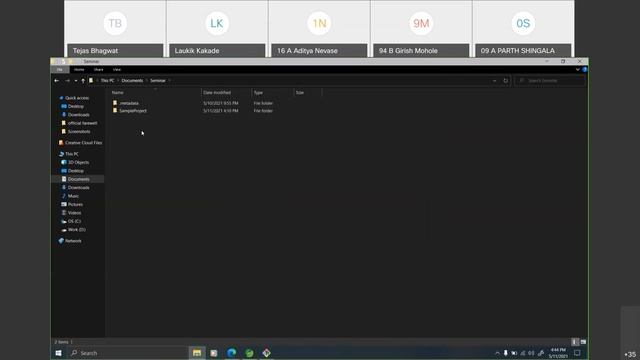Show hidden system tray icons
This screenshot has height=360, width=640.
[497, 353]
